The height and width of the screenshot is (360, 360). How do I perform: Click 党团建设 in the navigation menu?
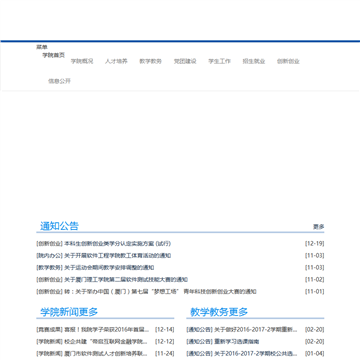coord(185,61)
